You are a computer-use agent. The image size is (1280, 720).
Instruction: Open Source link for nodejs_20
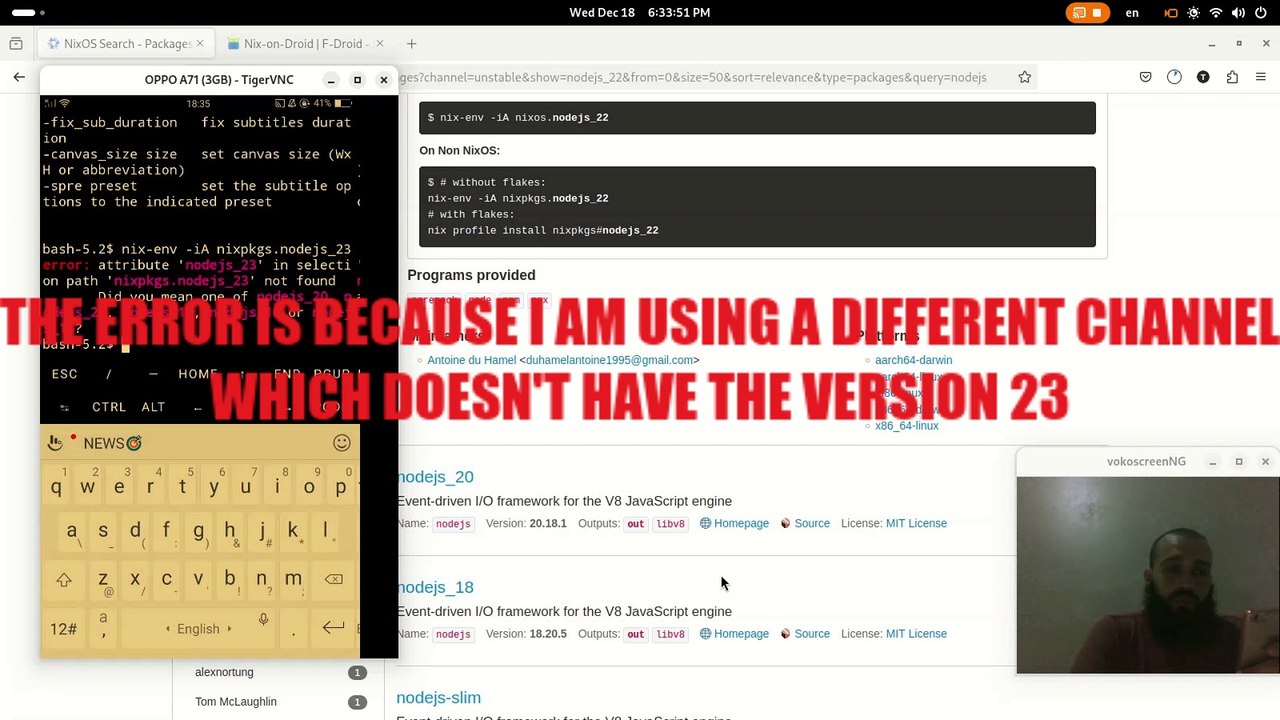tap(805, 523)
